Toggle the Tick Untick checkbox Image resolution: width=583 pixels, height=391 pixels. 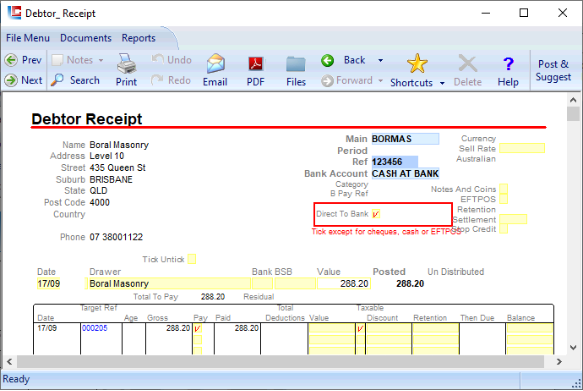click(x=192, y=259)
